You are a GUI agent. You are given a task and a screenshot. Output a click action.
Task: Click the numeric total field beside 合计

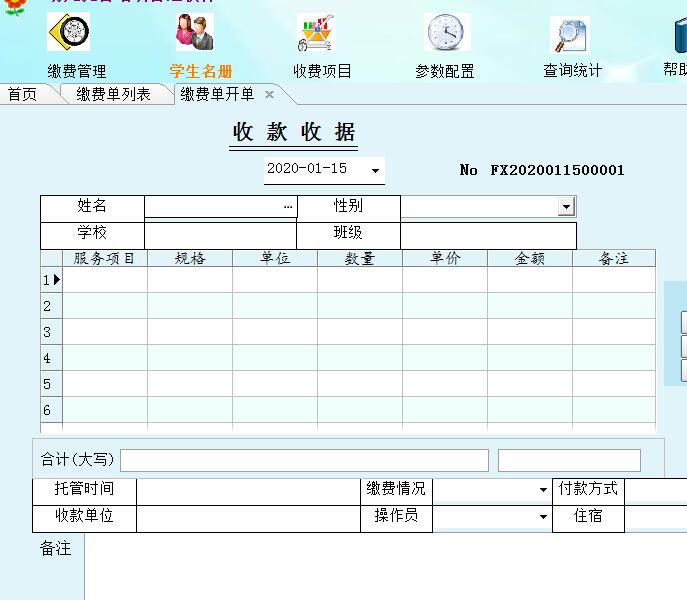coord(569,460)
